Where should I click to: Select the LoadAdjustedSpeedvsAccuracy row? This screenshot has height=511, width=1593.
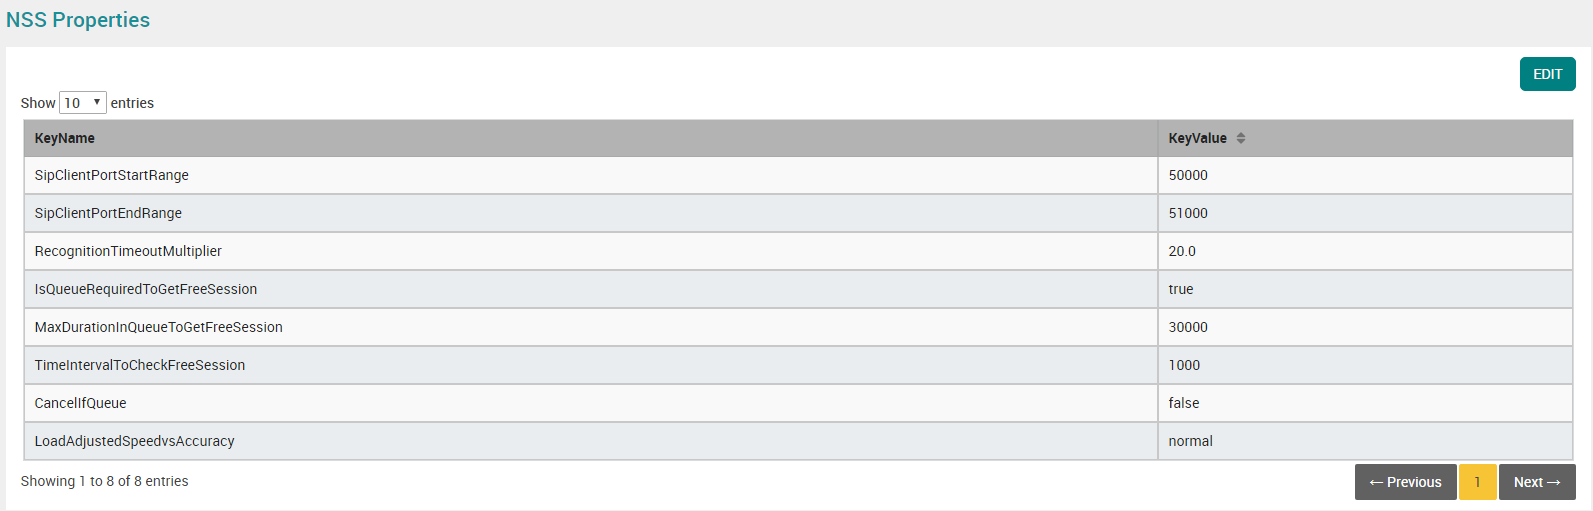798,441
